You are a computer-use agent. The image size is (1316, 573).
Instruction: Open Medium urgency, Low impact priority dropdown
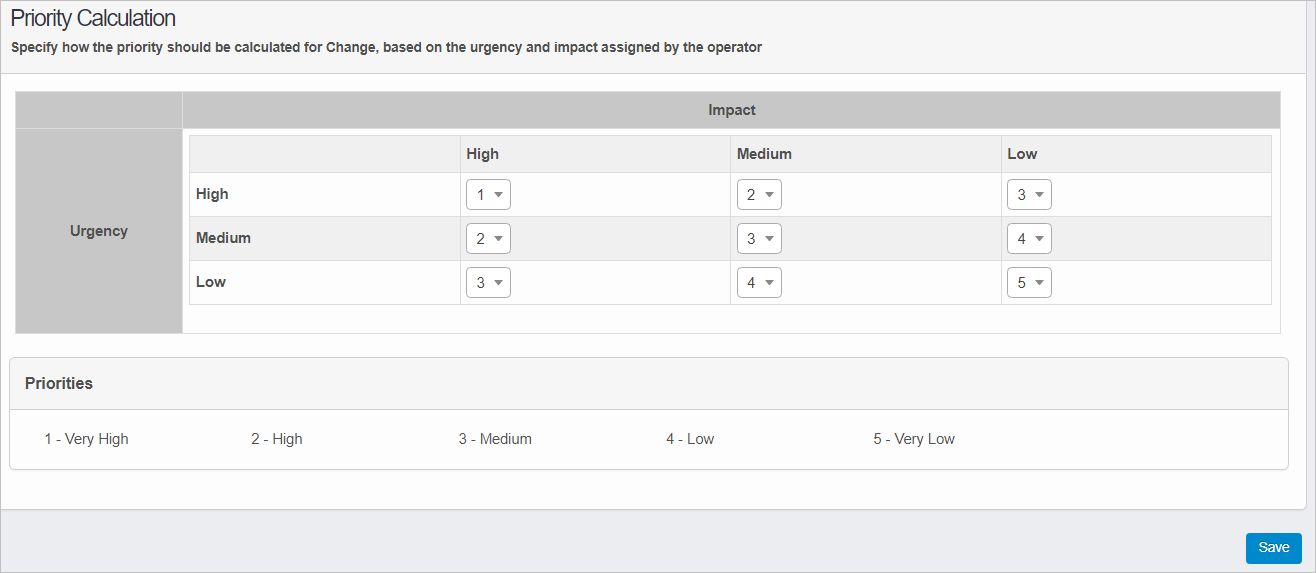tap(1029, 239)
